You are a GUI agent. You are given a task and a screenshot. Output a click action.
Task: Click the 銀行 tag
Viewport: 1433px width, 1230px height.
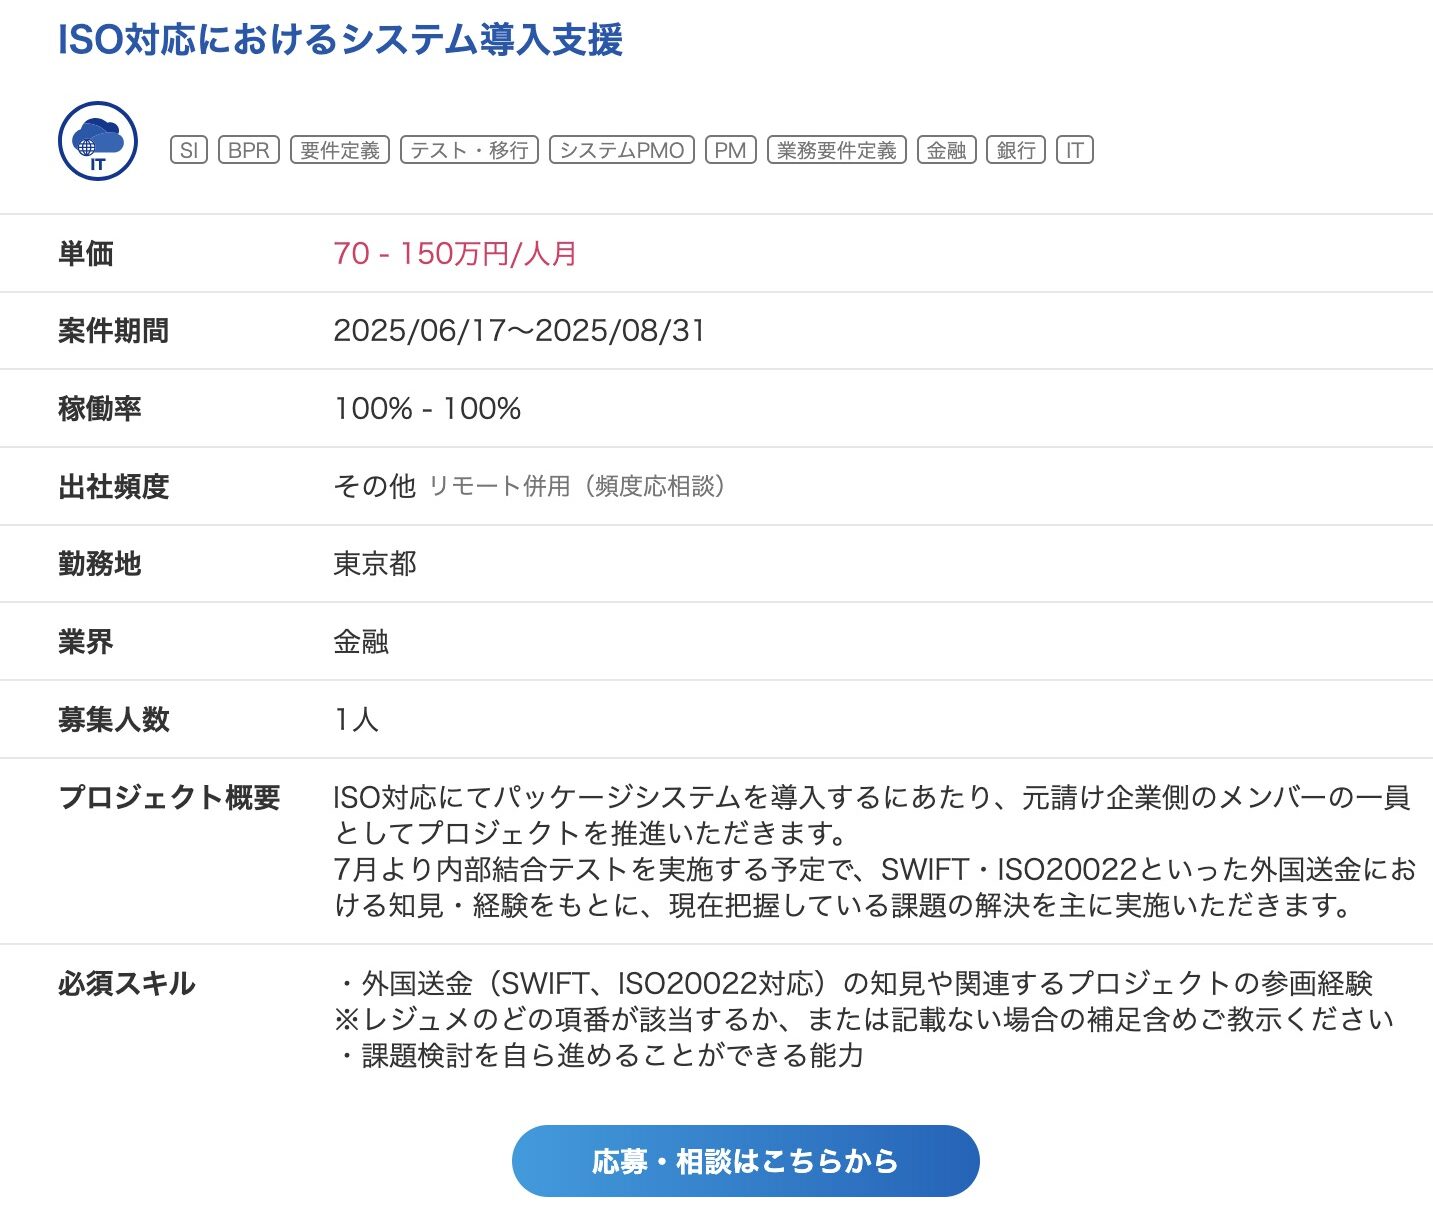coord(1016,150)
